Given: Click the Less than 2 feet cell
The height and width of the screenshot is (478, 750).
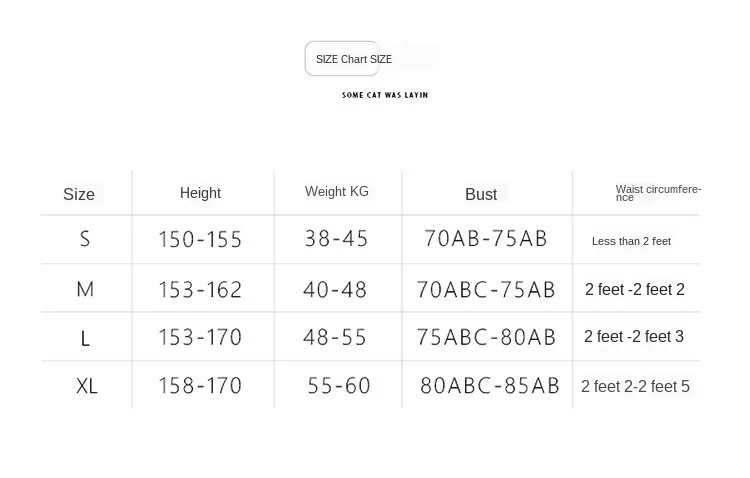Looking at the screenshot, I should coord(631,241).
